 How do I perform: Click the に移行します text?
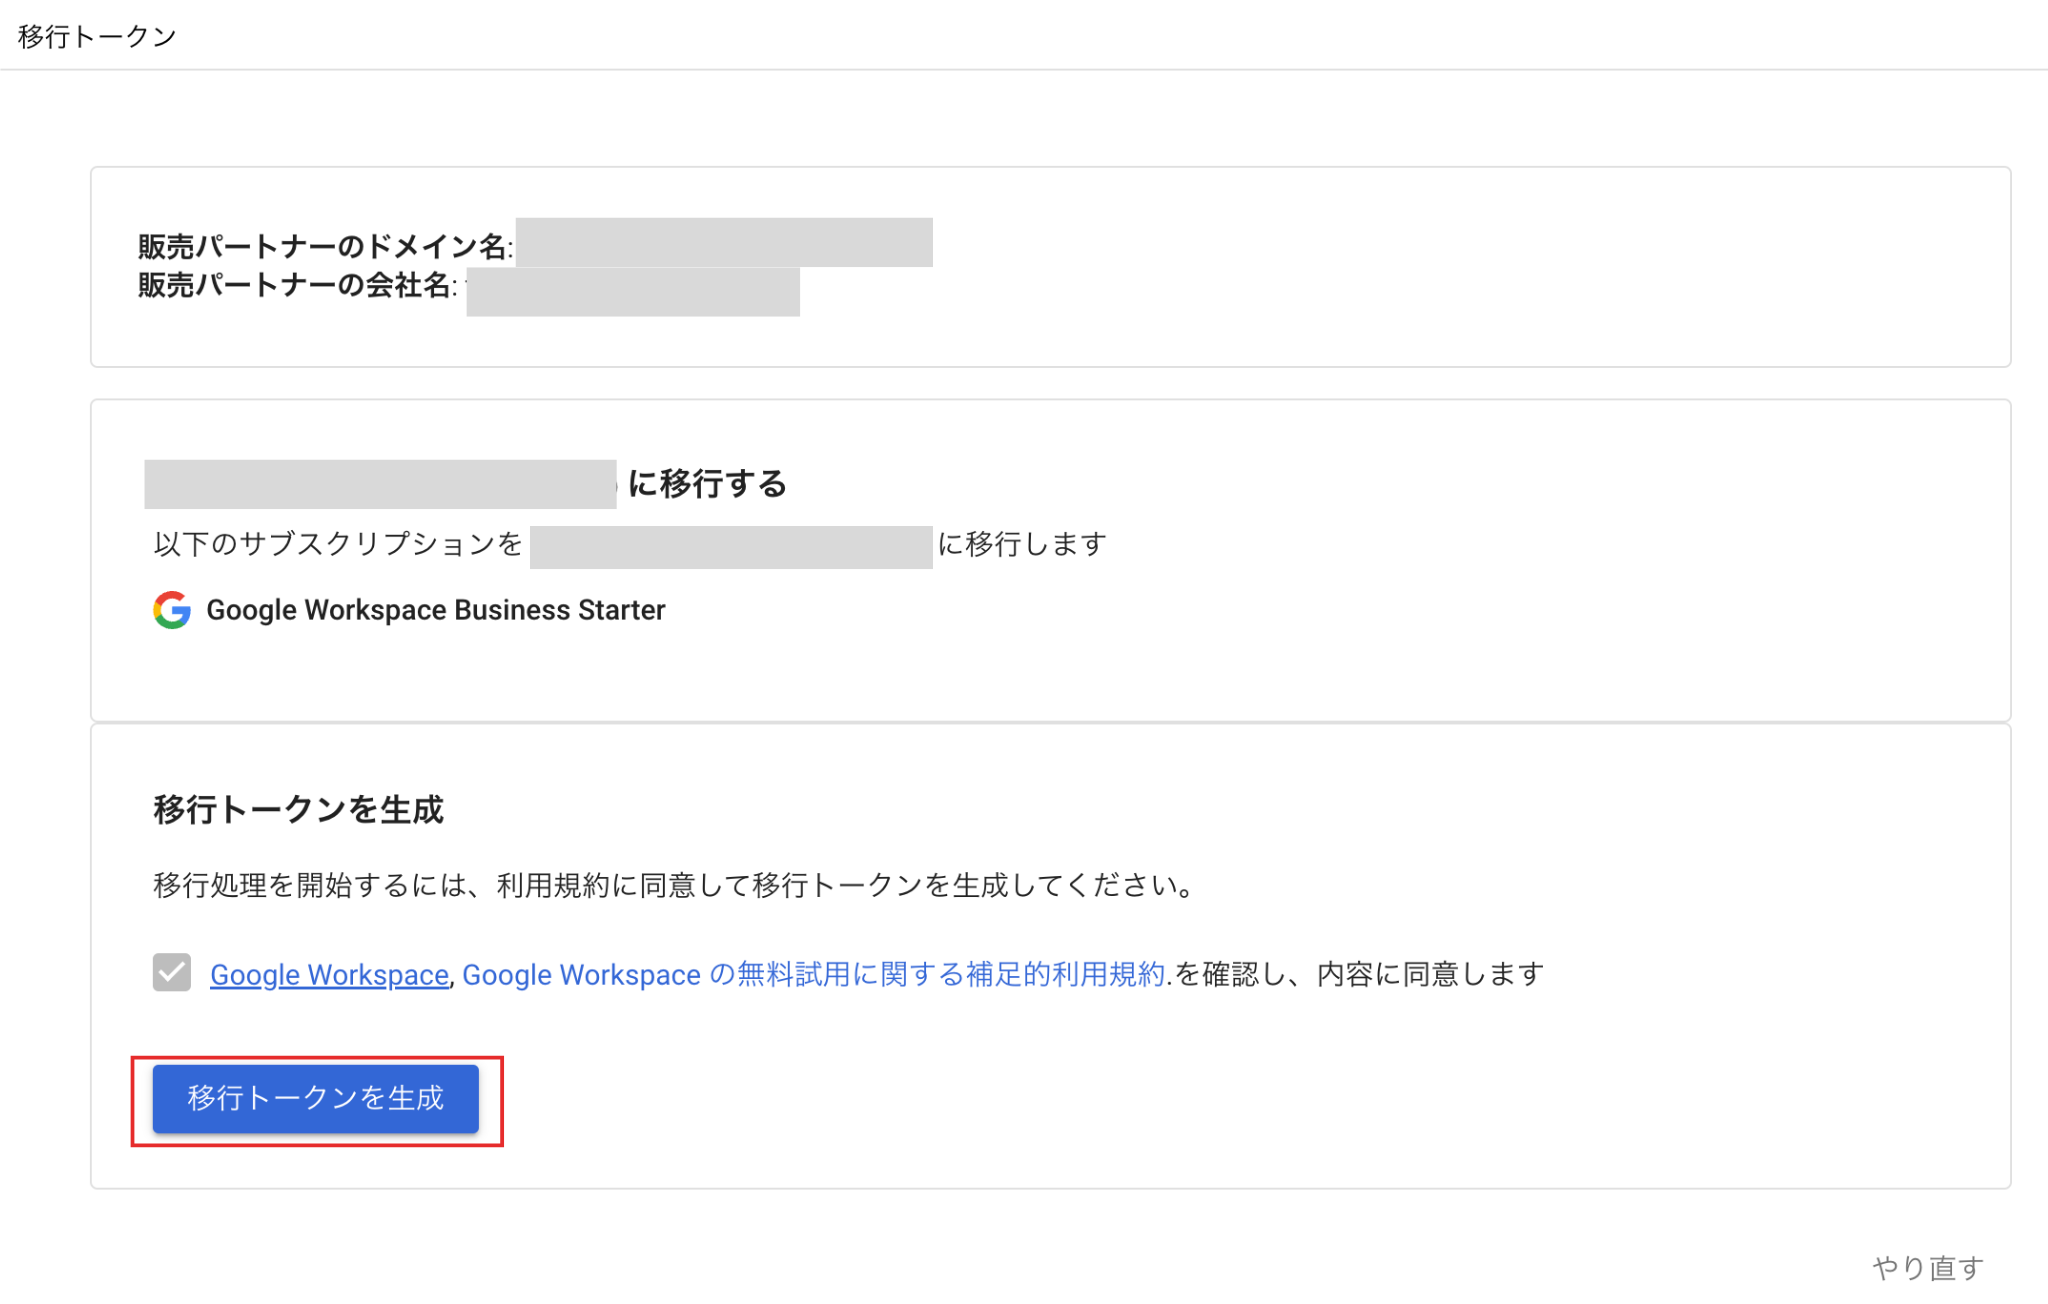1022,543
